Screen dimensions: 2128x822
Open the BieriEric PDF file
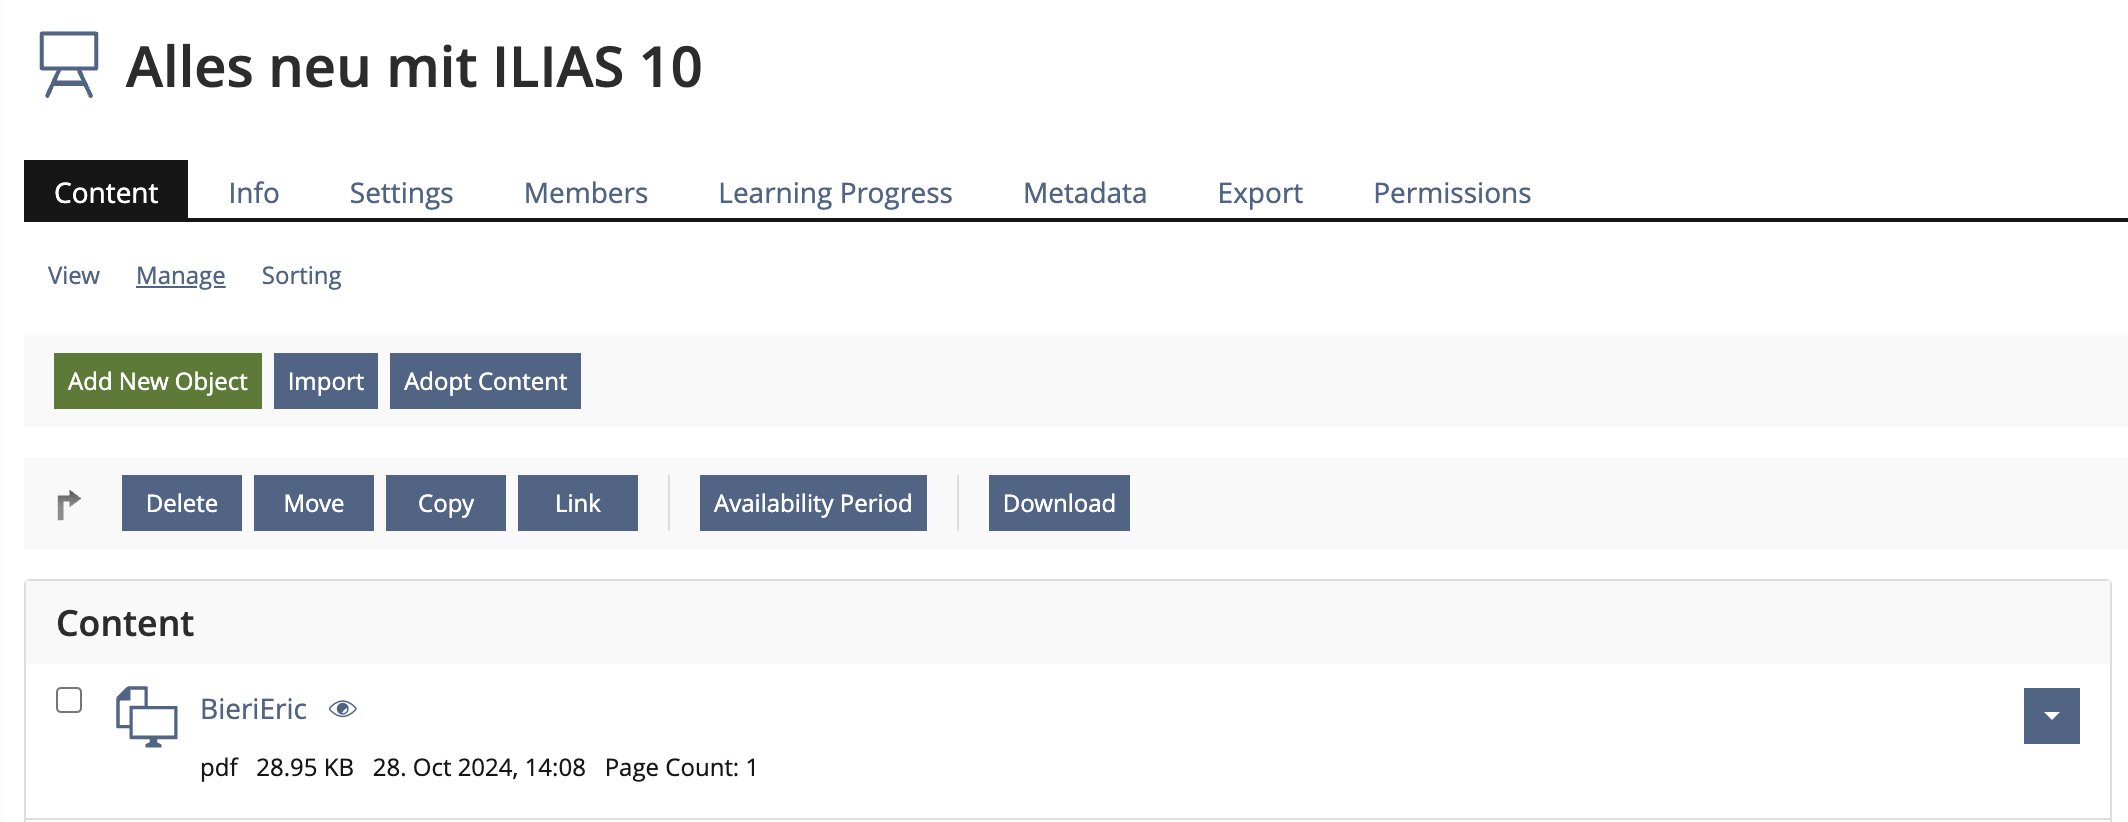point(253,708)
